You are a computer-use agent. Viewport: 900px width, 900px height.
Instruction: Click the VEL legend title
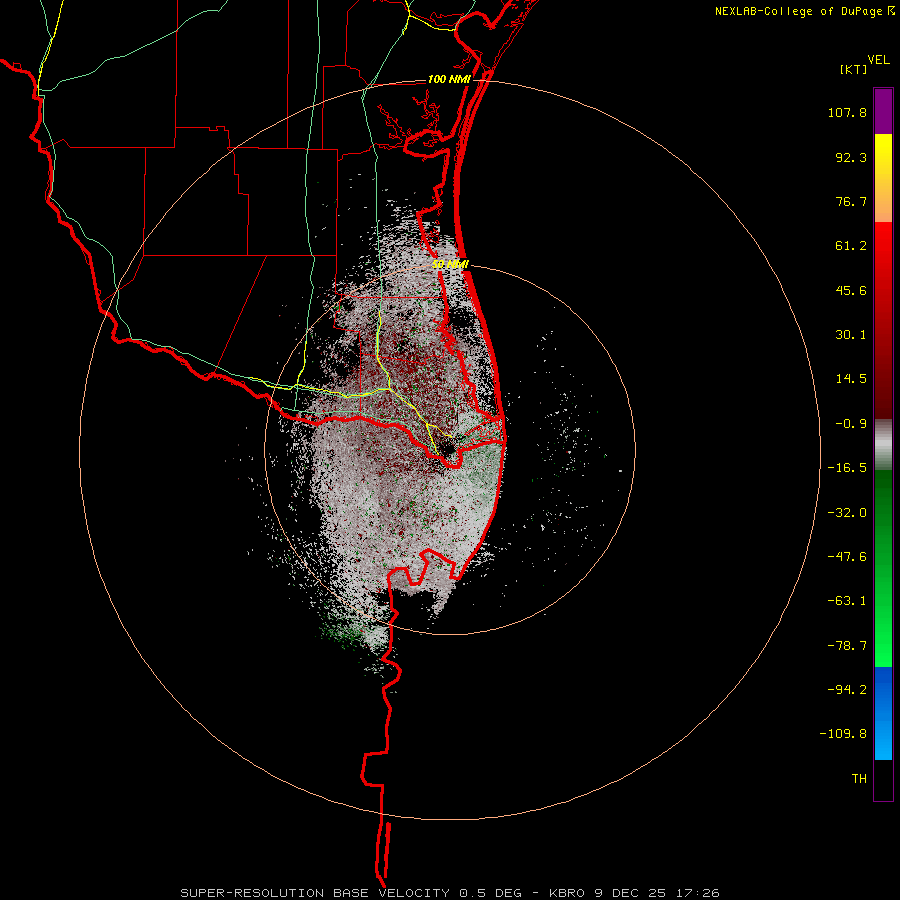coord(878,59)
